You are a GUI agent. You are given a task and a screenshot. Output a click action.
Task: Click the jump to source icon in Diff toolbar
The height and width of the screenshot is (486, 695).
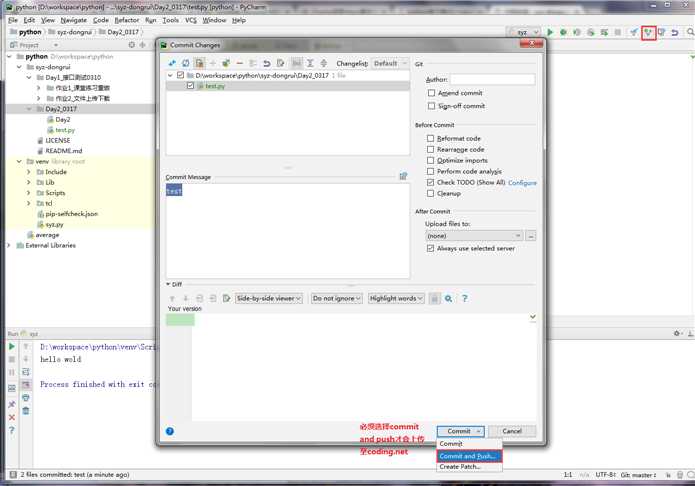click(226, 298)
